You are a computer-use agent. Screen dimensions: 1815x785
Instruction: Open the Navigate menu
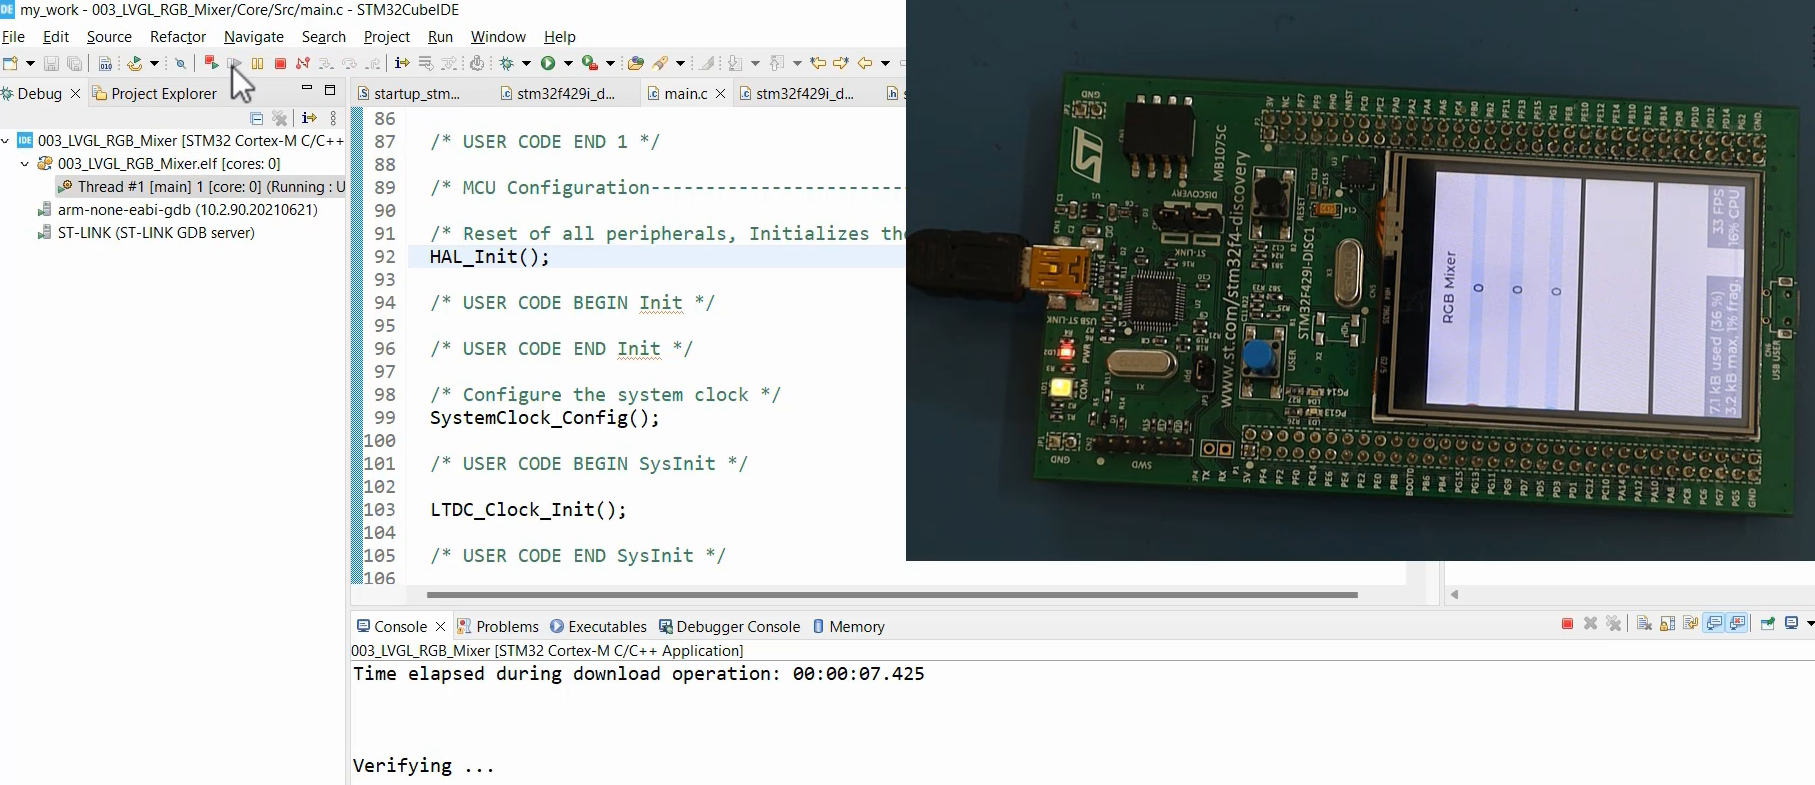click(253, 37)
